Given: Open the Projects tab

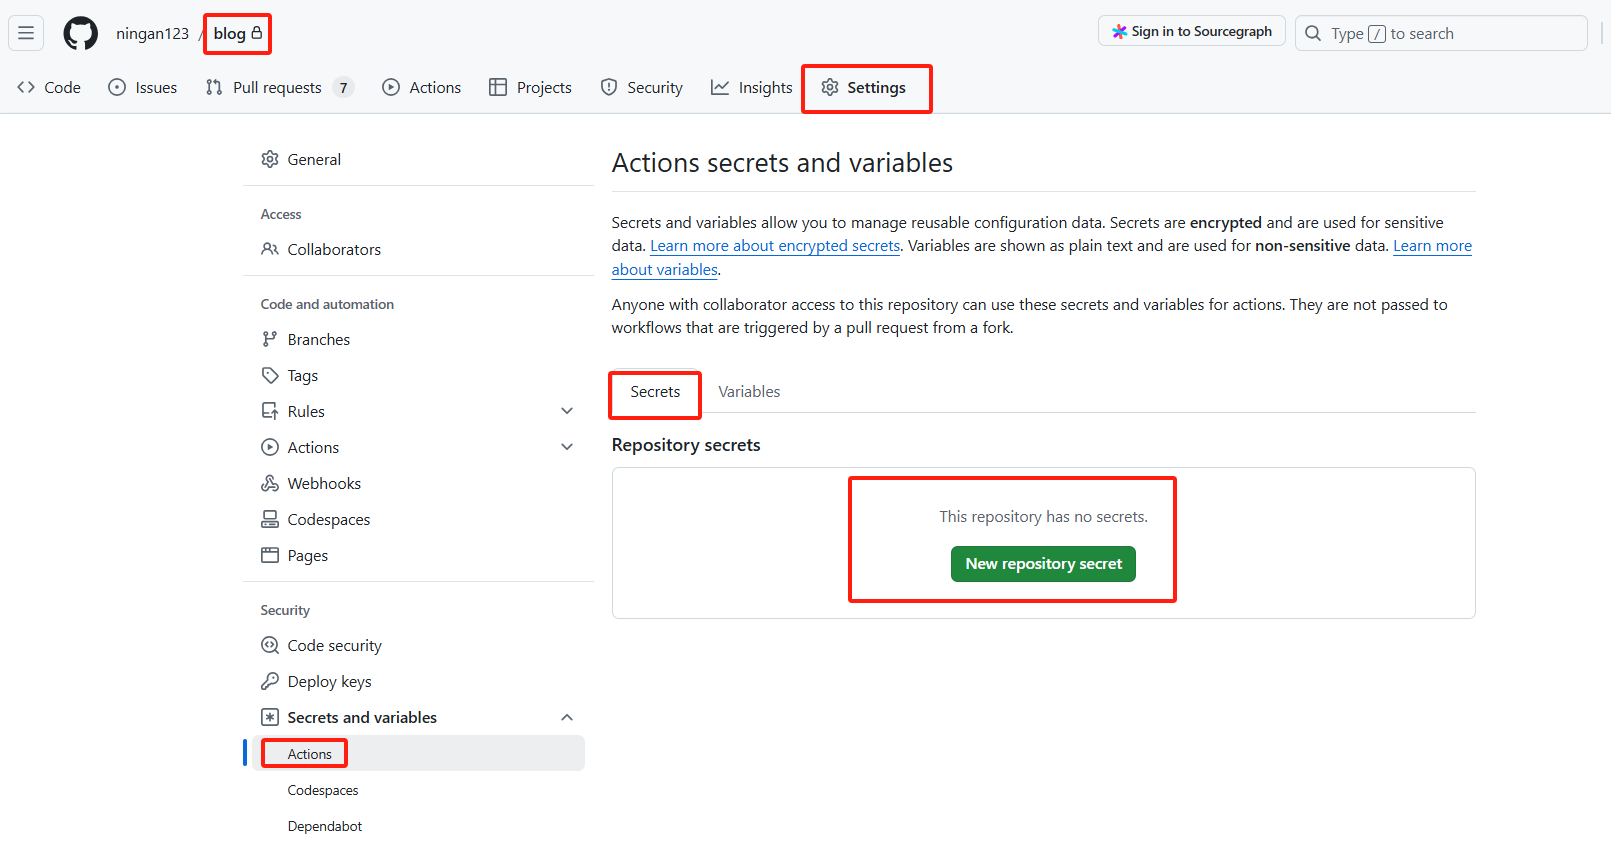Looking at the screenshot, I should [x=531, y=87].
